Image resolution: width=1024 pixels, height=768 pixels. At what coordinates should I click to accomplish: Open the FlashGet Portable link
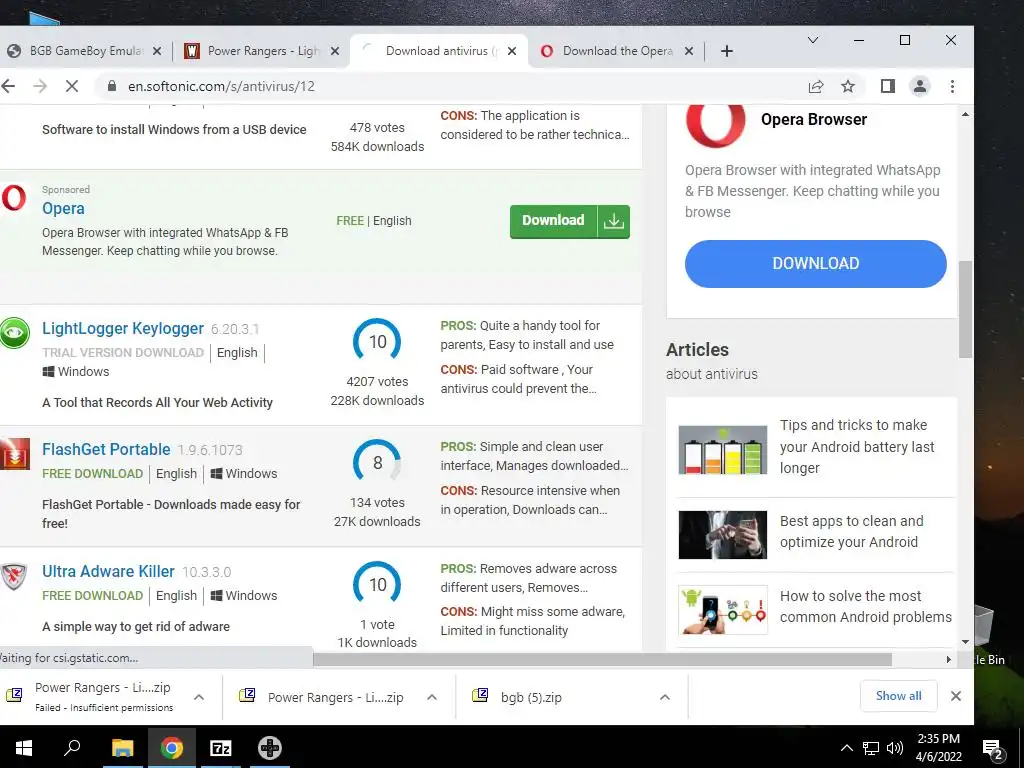pos(106,449)
